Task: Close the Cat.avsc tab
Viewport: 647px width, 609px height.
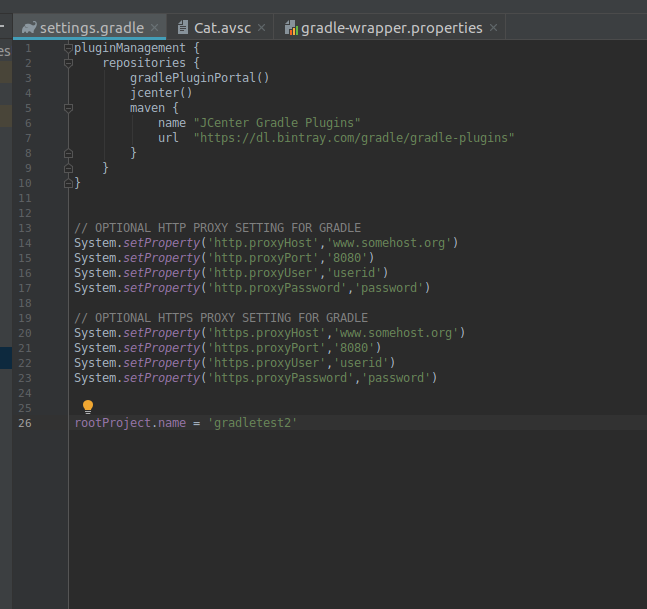Action: [x=261, y=28]
